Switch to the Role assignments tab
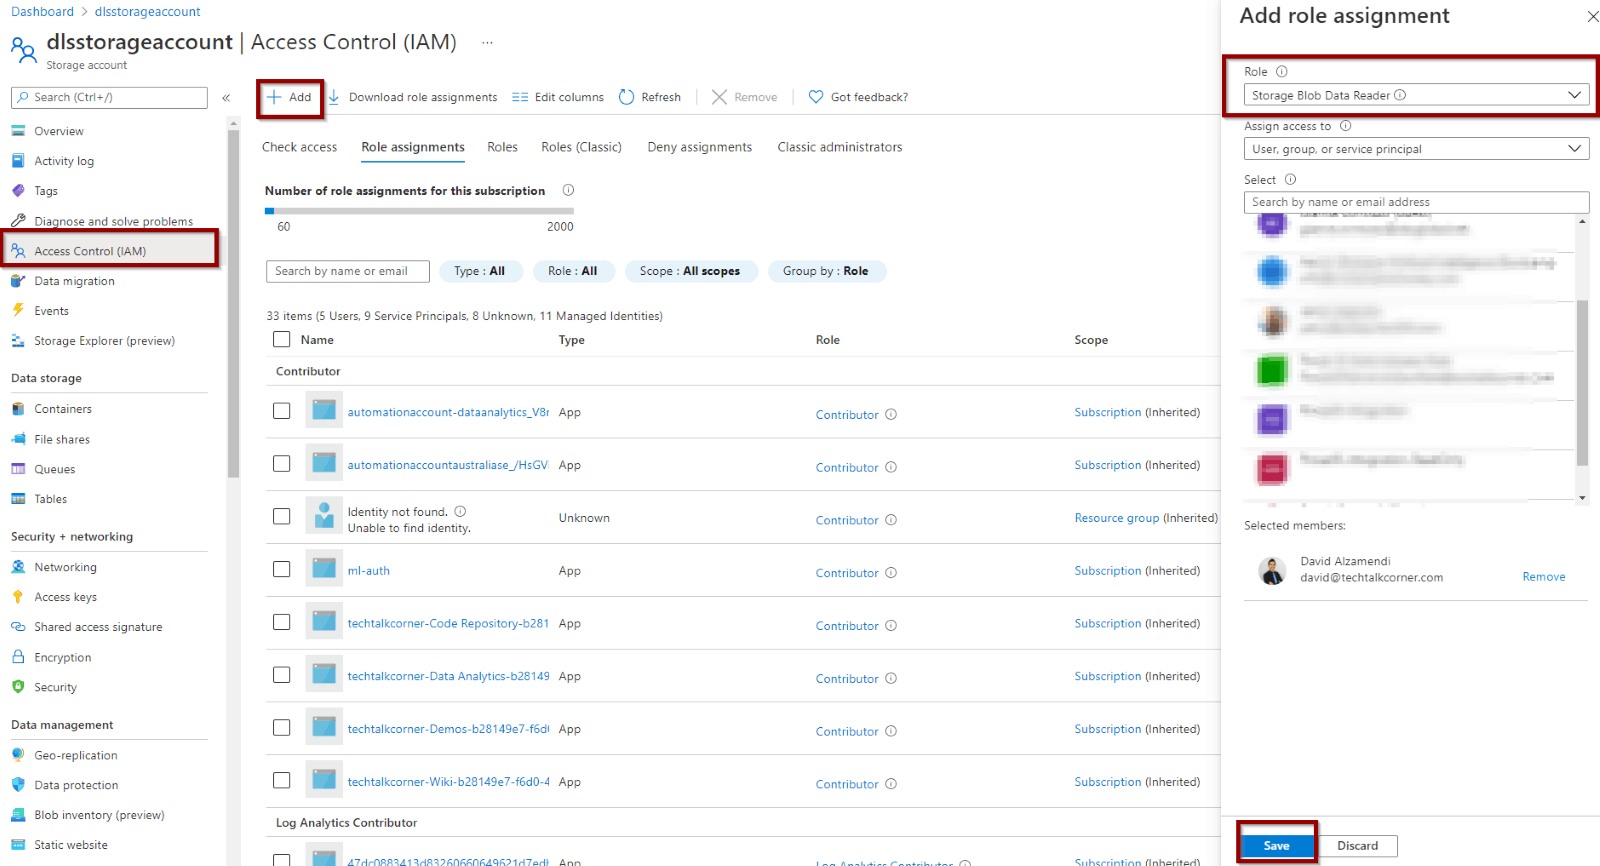Screen dimensions: 1600x866 tap(413, 147)
